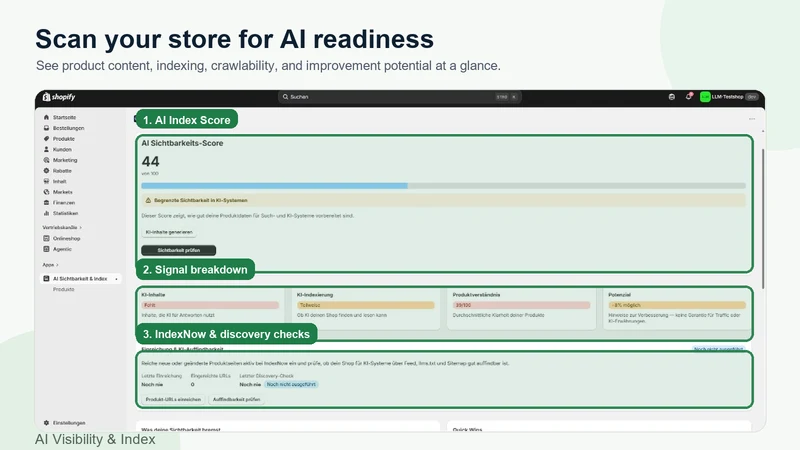Click the Agentic channel icon
This screenshot has width=800, height=450.
pyautogui.click(x=46, y=249)
